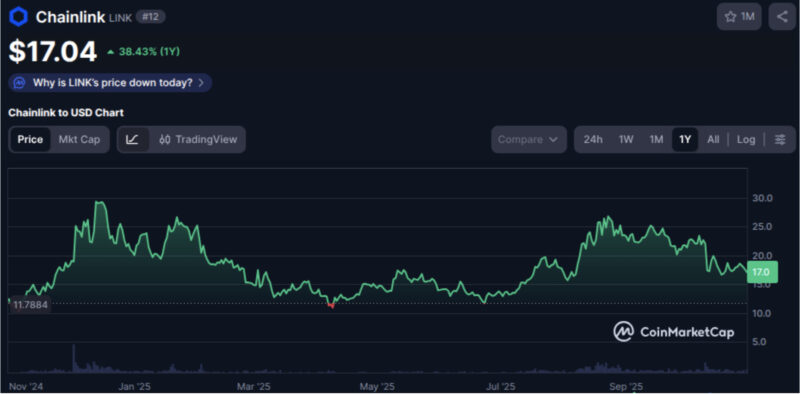Click the May '25 axis label

click(377, 386)
